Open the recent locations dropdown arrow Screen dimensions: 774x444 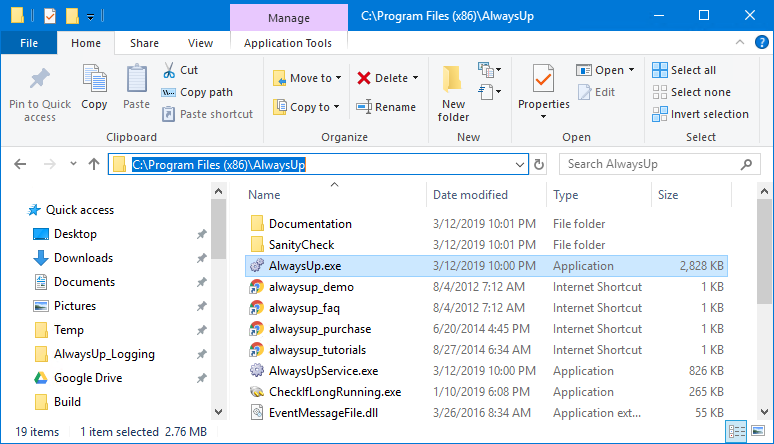pos(73,163)
